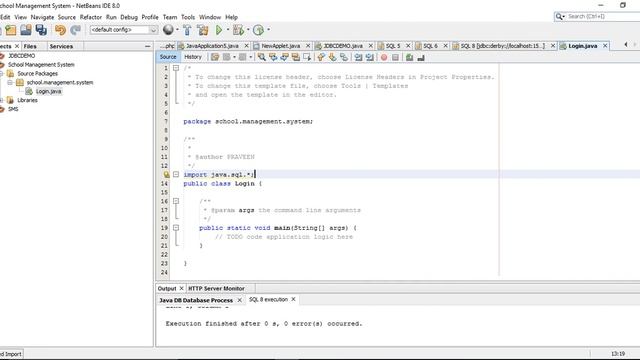Click Find Next Occurrence icon
This screenshot has height=360, width=640.
click(x=284, y=57)
